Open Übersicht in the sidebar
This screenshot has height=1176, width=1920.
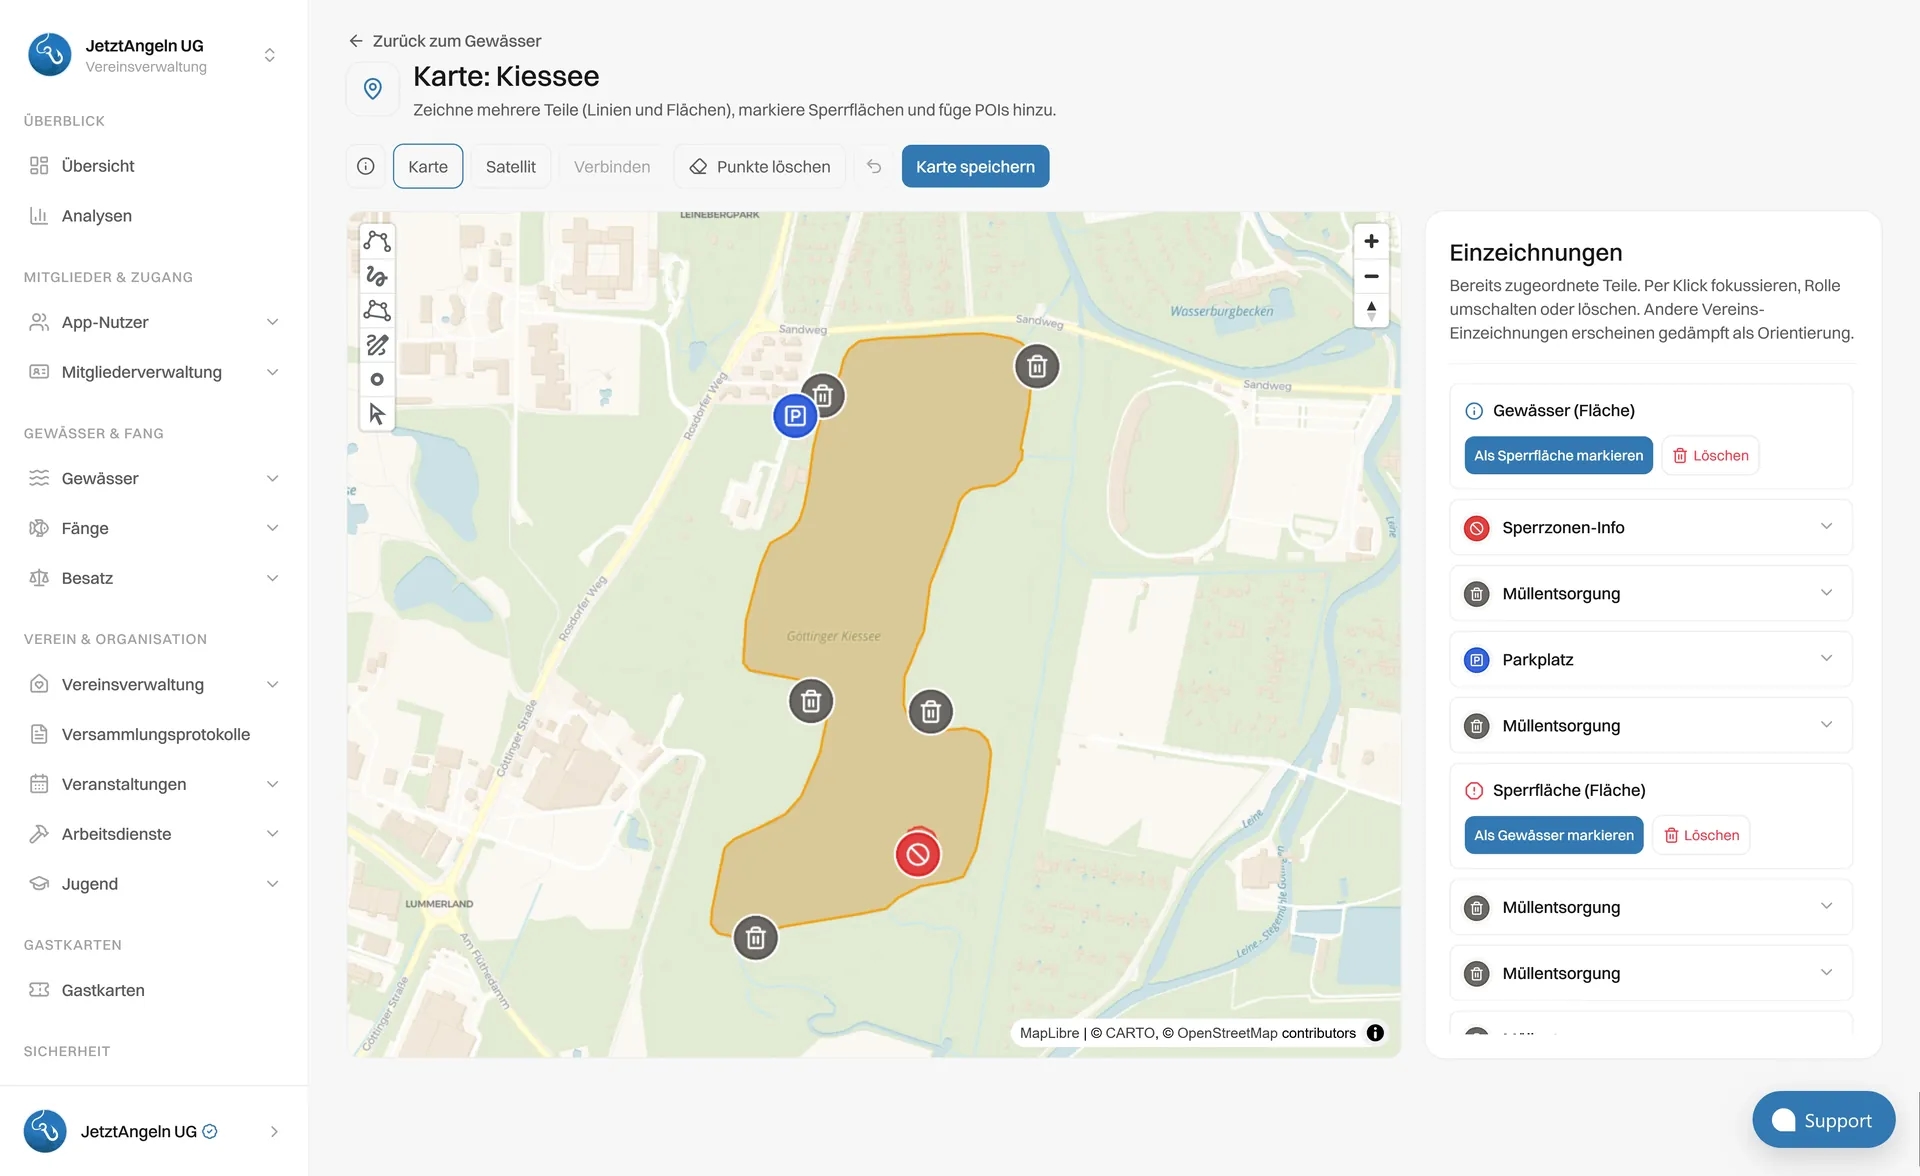click(x=154, y=166)
